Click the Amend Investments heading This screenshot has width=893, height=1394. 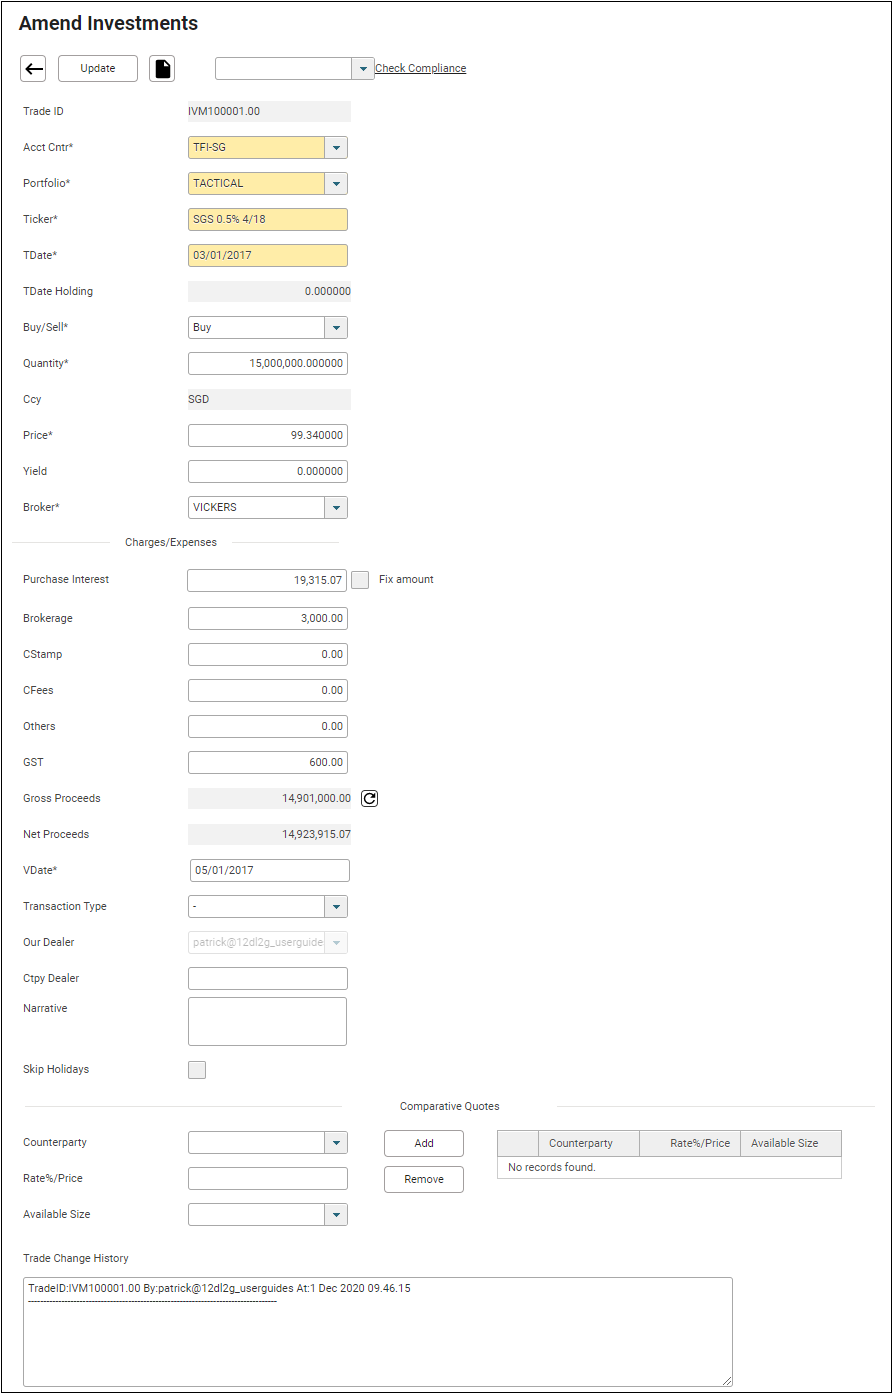[109, 24]
